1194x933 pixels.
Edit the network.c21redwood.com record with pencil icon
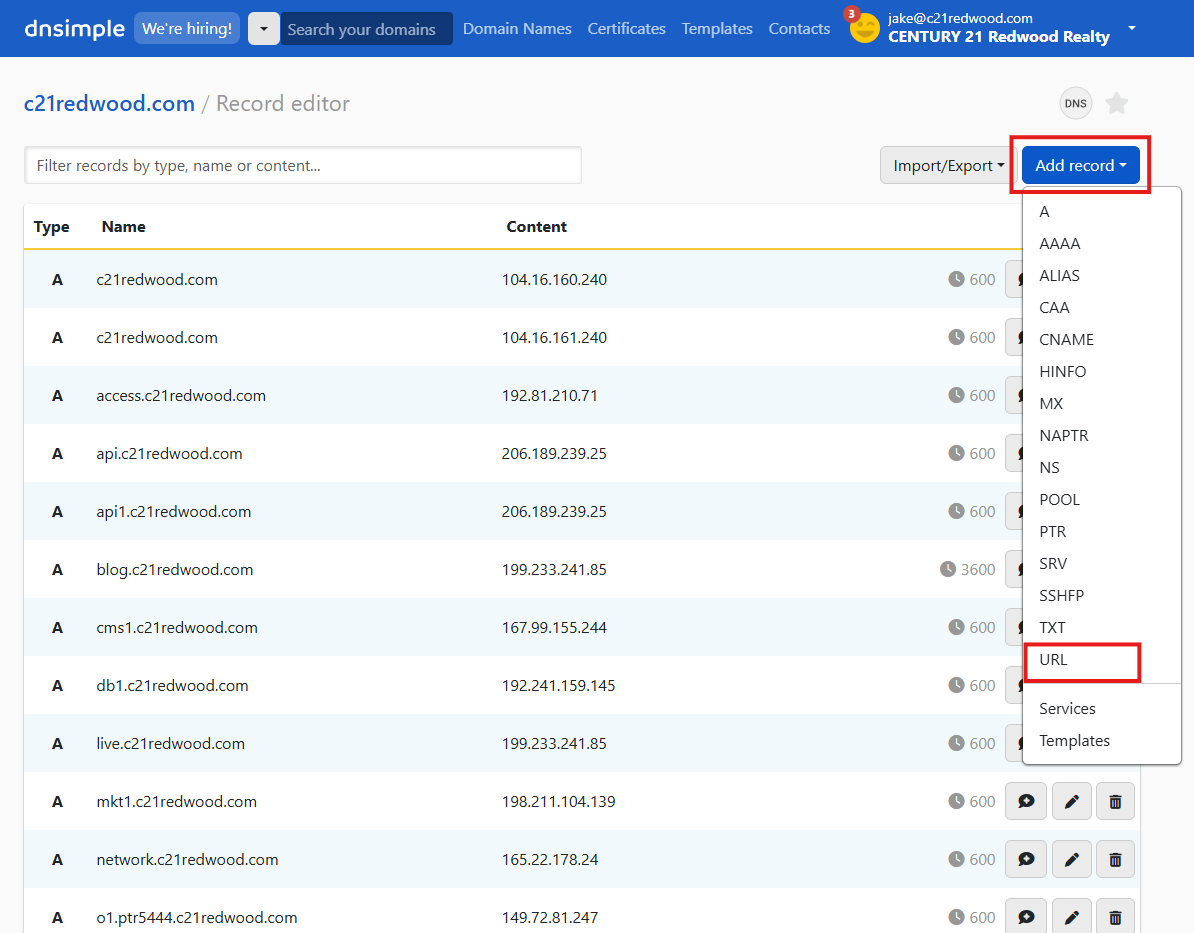coord(1071,859)
